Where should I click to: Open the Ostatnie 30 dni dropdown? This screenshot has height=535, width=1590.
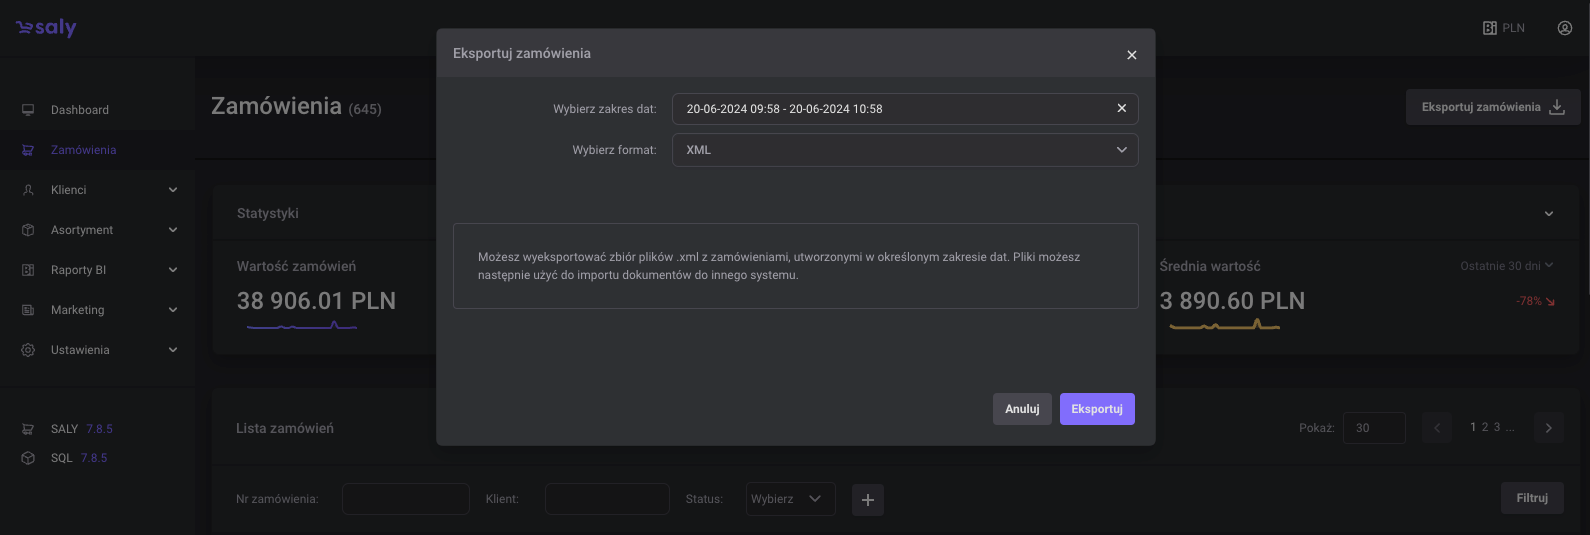click(1506, 266)
